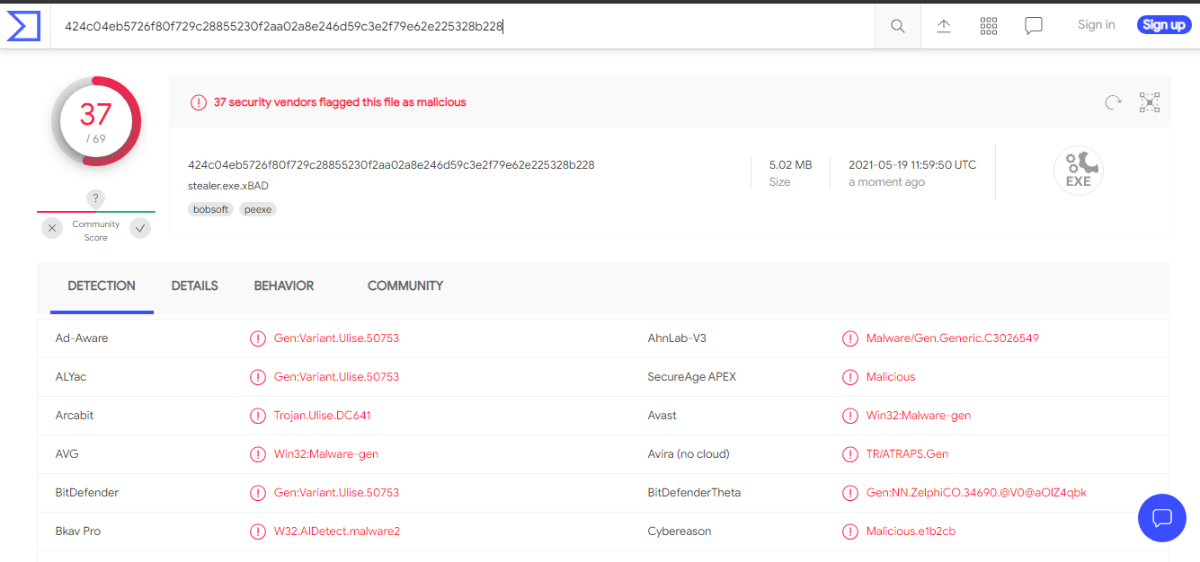The image size is (1200, 562).
Task: Open the apps grid menu icon
Action: point(989,26)
